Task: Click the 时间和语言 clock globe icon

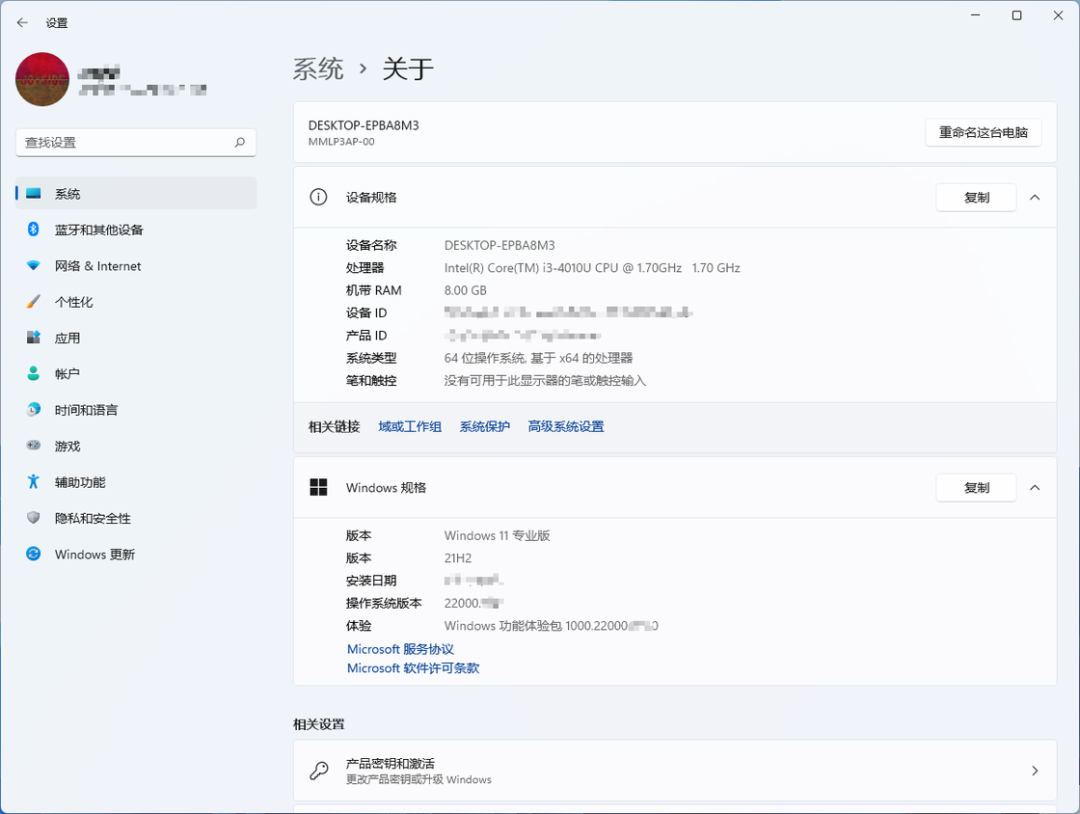Action: (33, 410)
